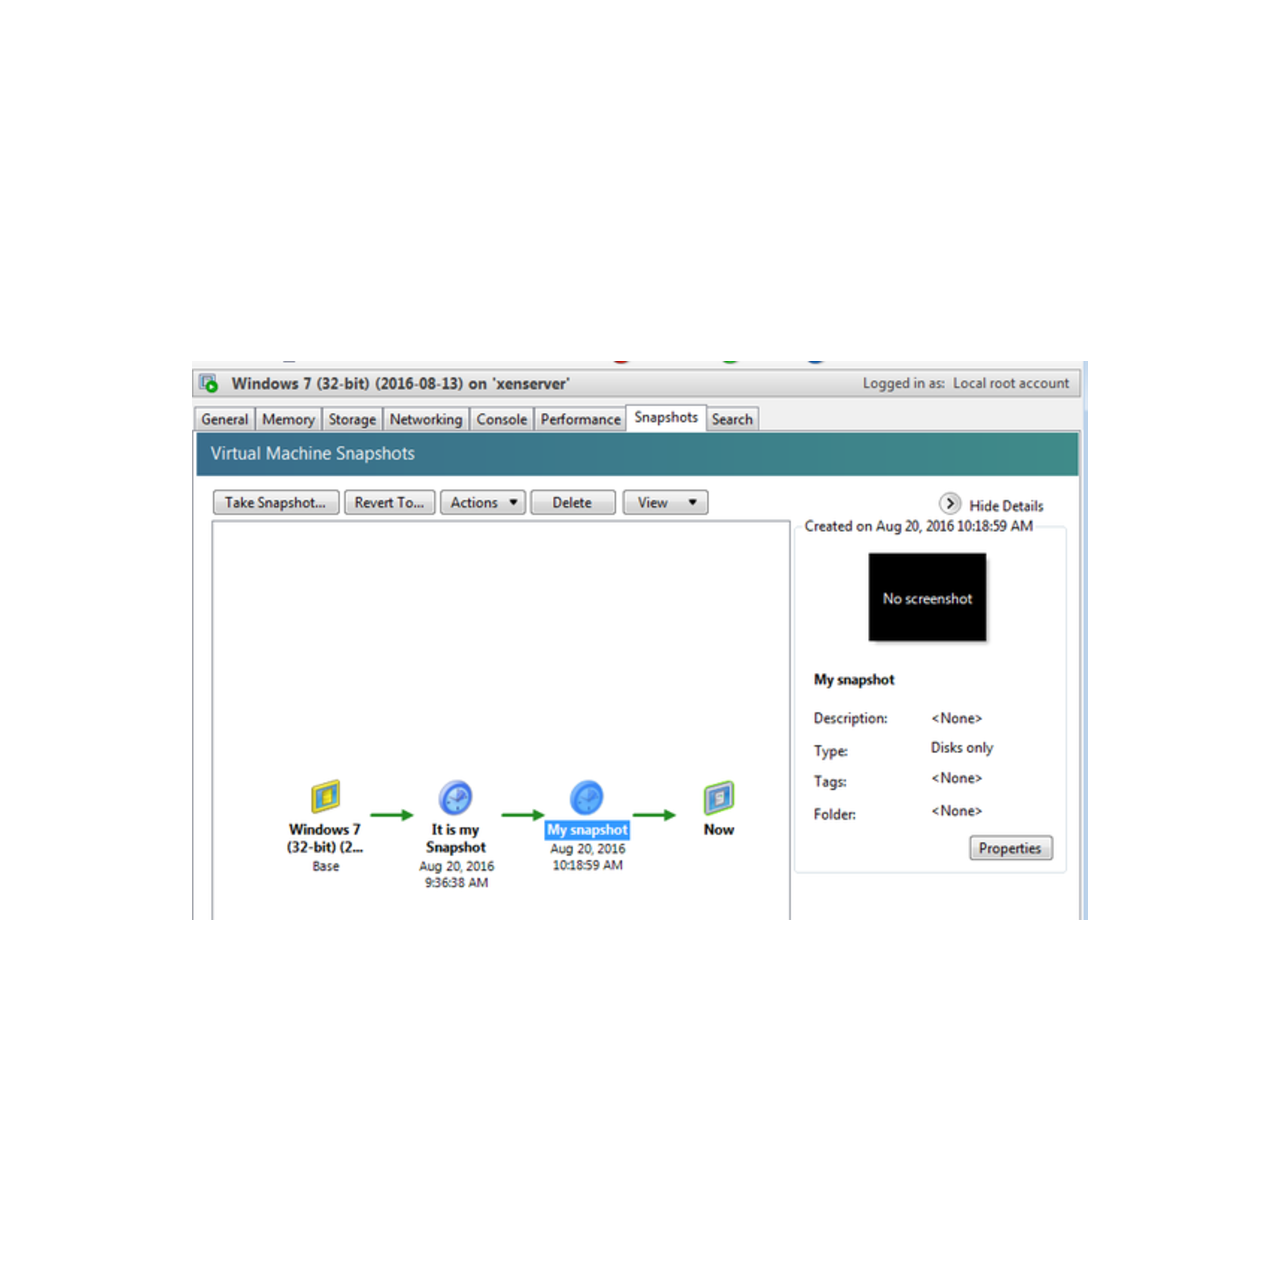The image size is (1280, 1280).
Task: View the Performance tab
Action: (580, 420)
